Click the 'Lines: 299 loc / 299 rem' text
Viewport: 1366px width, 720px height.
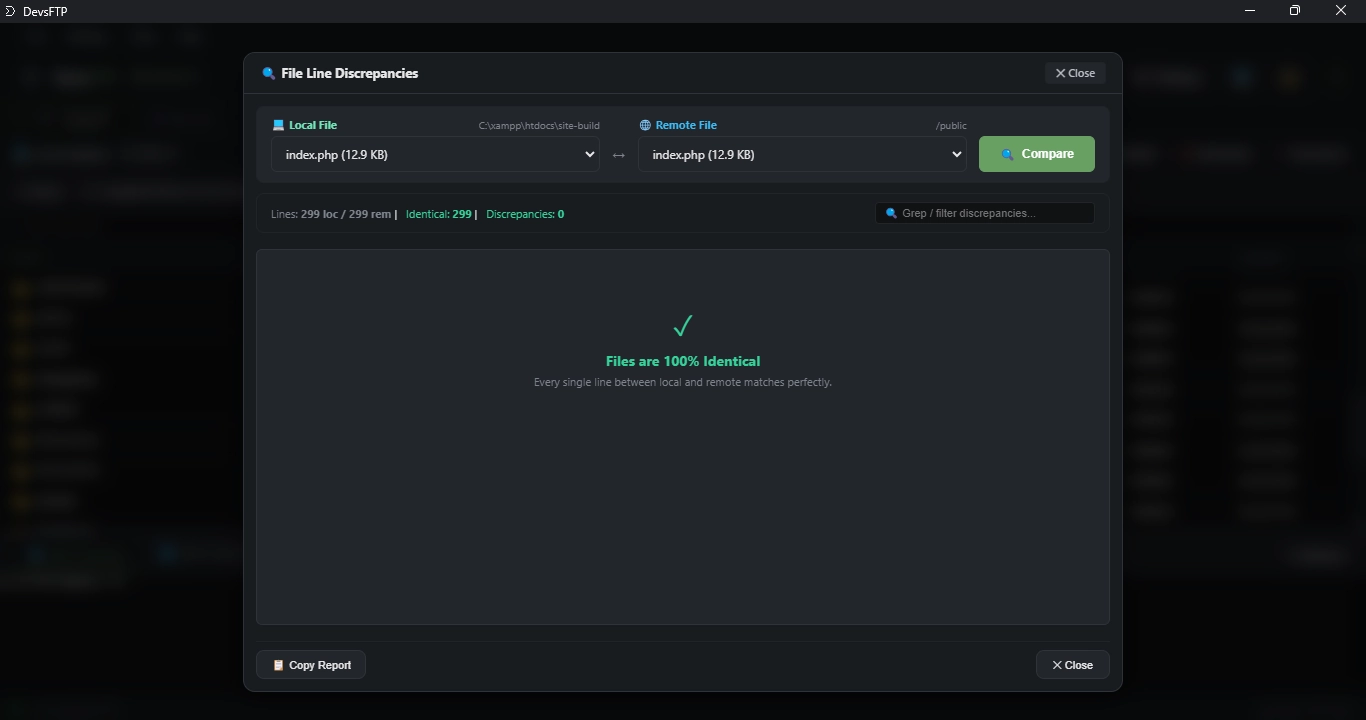point(331,214)
